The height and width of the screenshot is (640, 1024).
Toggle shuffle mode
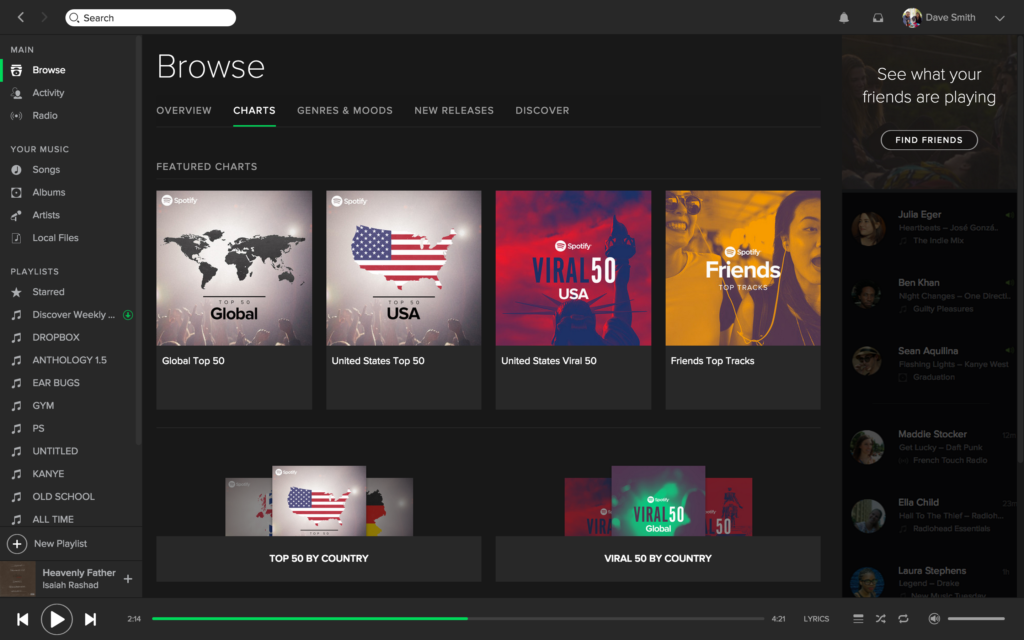[880, 618]
